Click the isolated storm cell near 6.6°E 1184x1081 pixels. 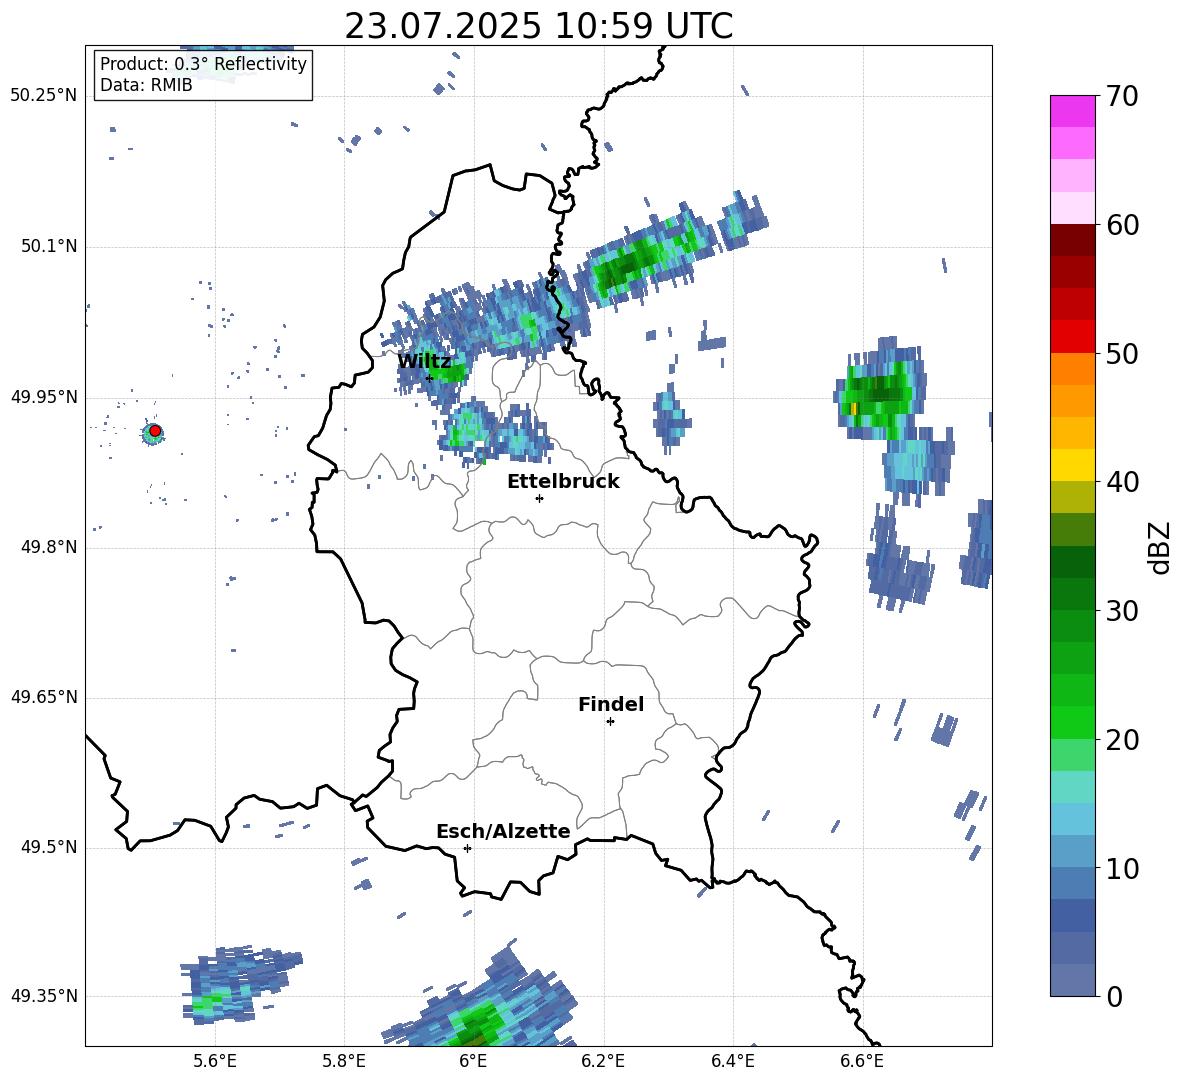tap(880, 391)
